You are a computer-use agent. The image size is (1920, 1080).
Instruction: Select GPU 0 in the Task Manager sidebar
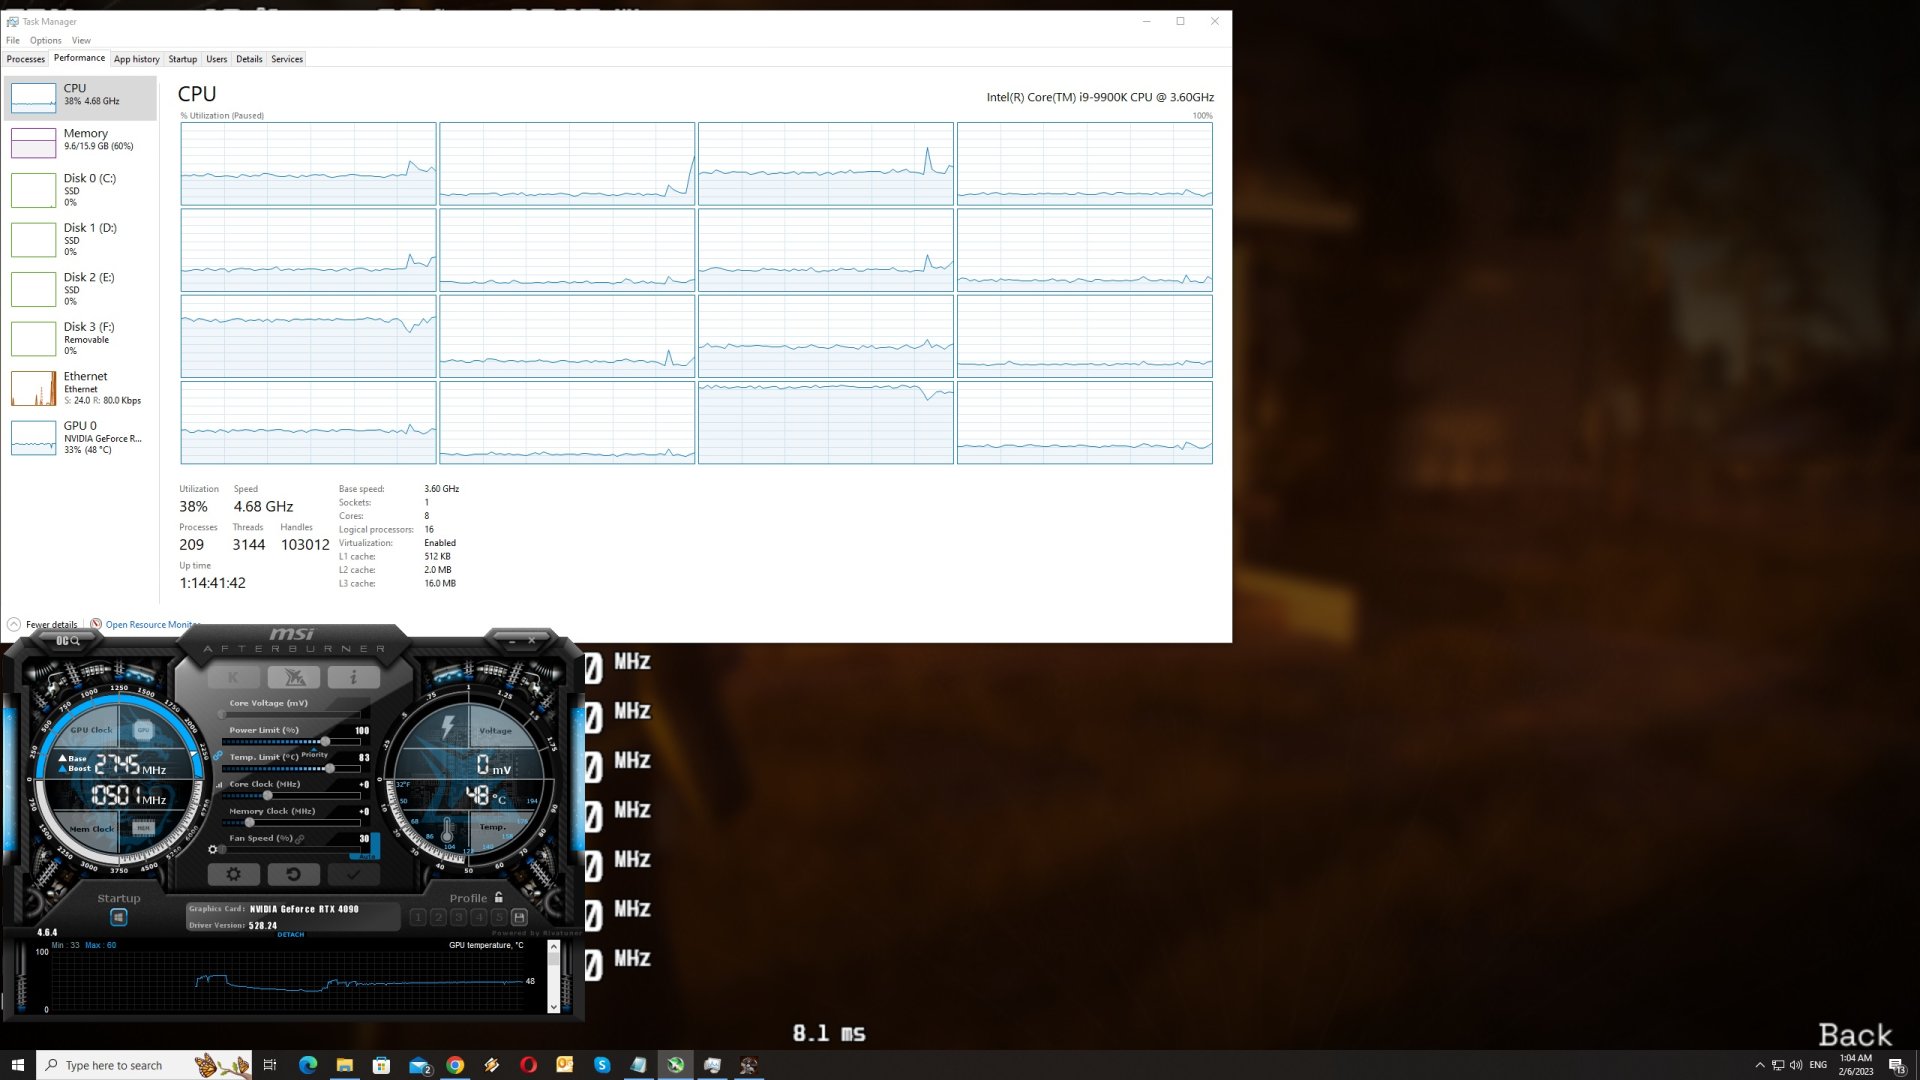[x=80, y=437]
